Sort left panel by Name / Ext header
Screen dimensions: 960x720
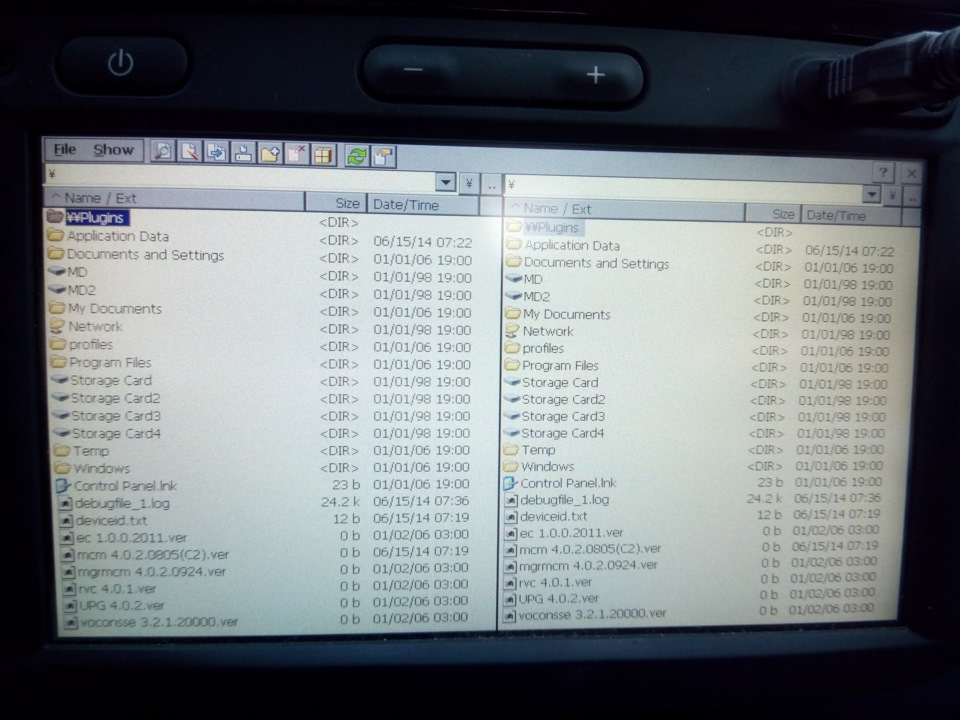pyautogui.click(x=174, y=199)
